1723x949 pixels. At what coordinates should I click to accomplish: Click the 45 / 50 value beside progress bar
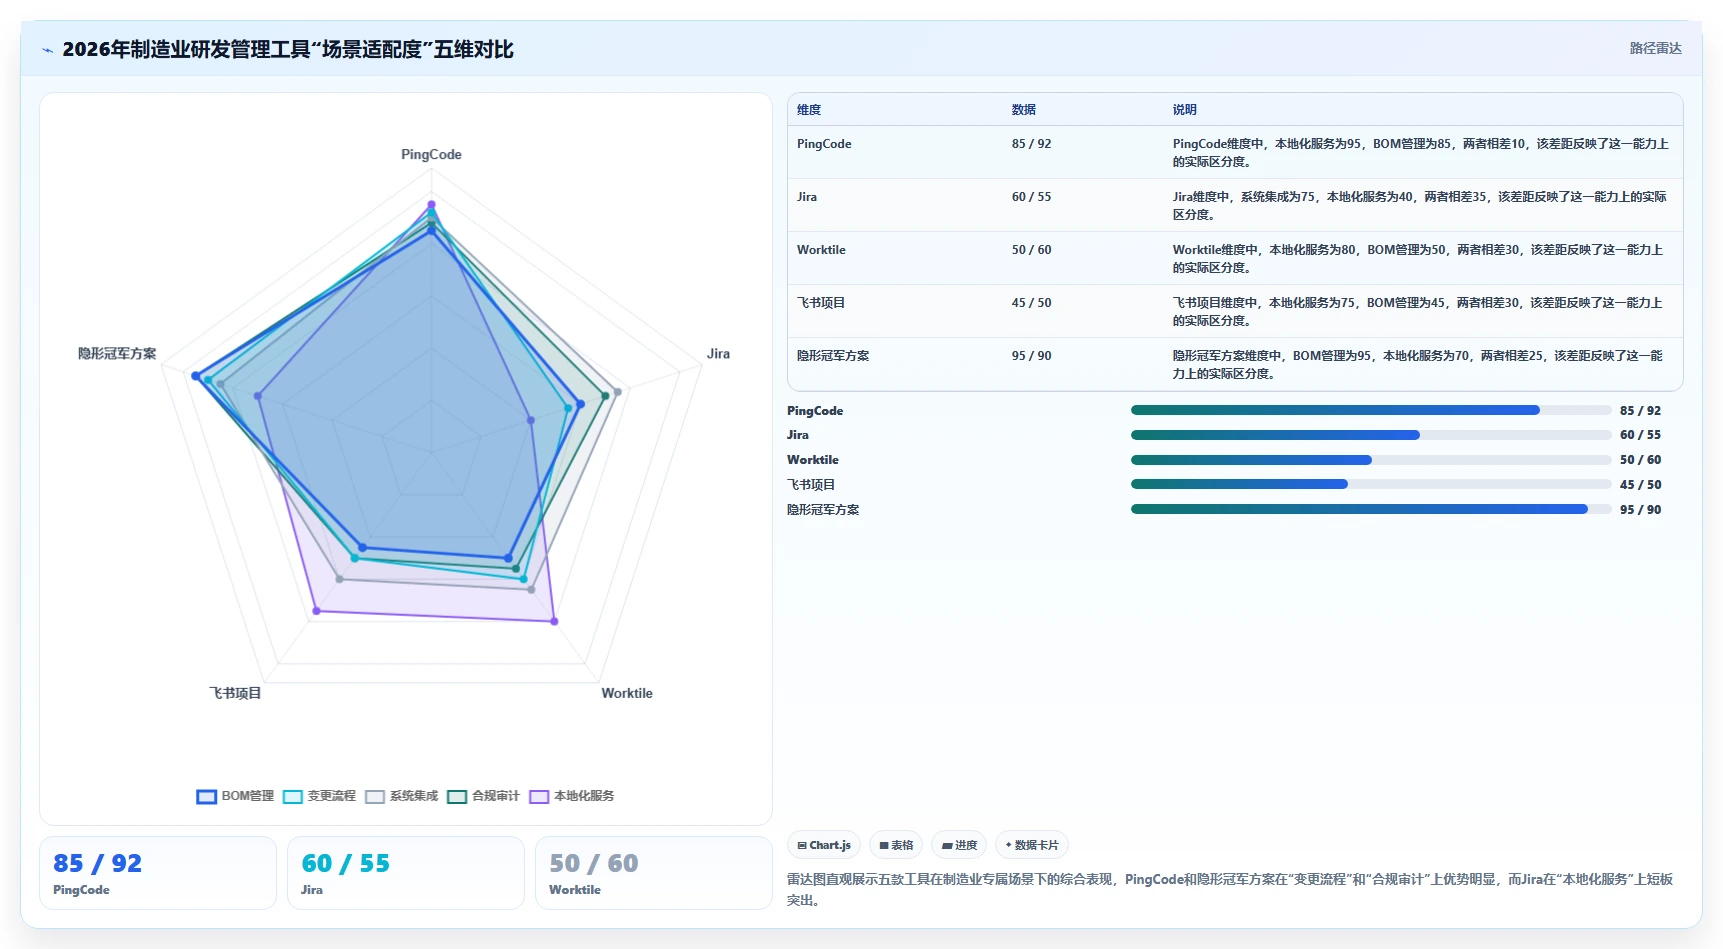pyautogui.click(x=1640, y=485)
